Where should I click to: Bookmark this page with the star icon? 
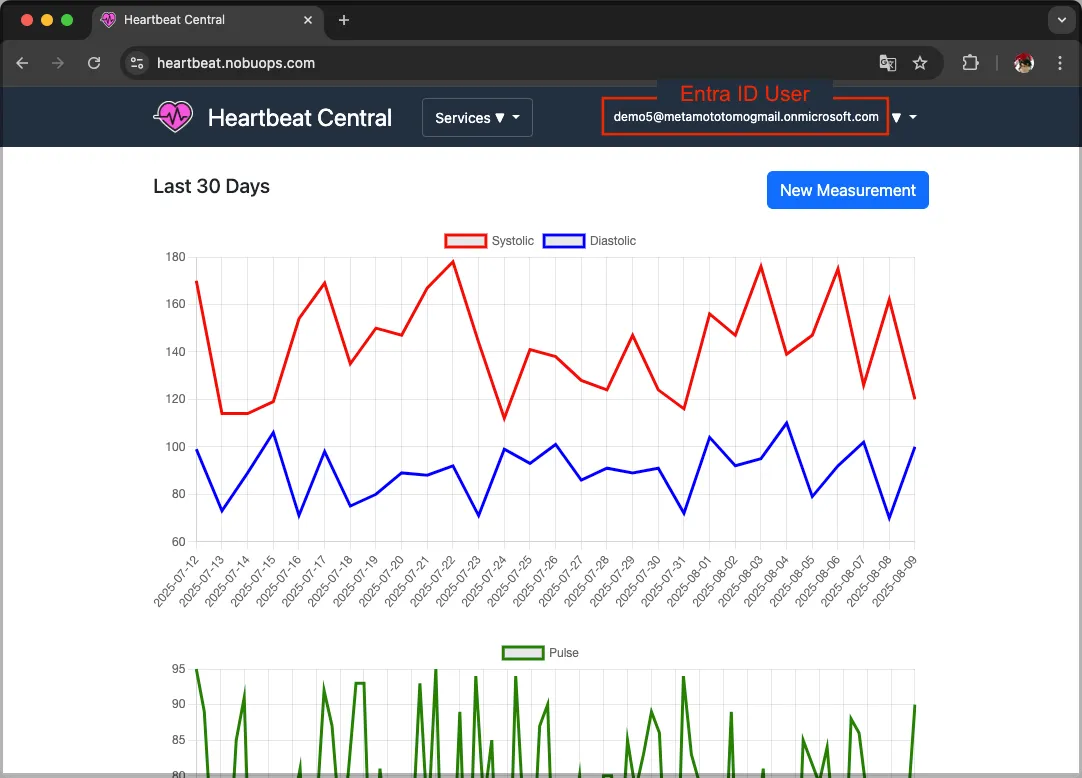point(920,63)
